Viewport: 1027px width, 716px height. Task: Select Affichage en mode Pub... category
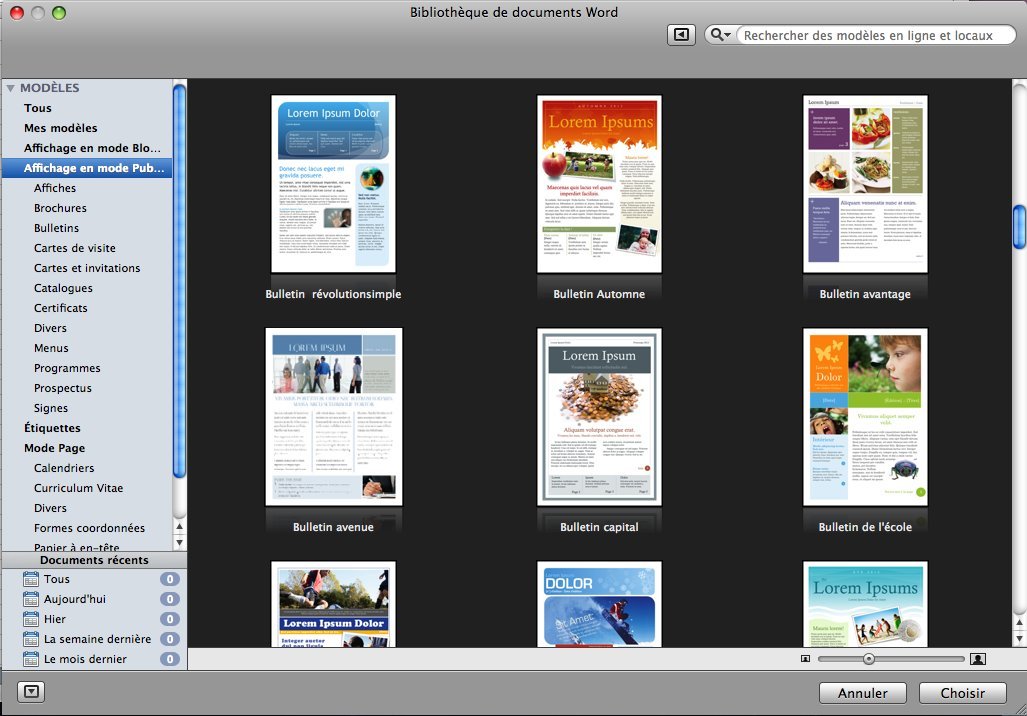pyautogui.click(x=87, y=168)
